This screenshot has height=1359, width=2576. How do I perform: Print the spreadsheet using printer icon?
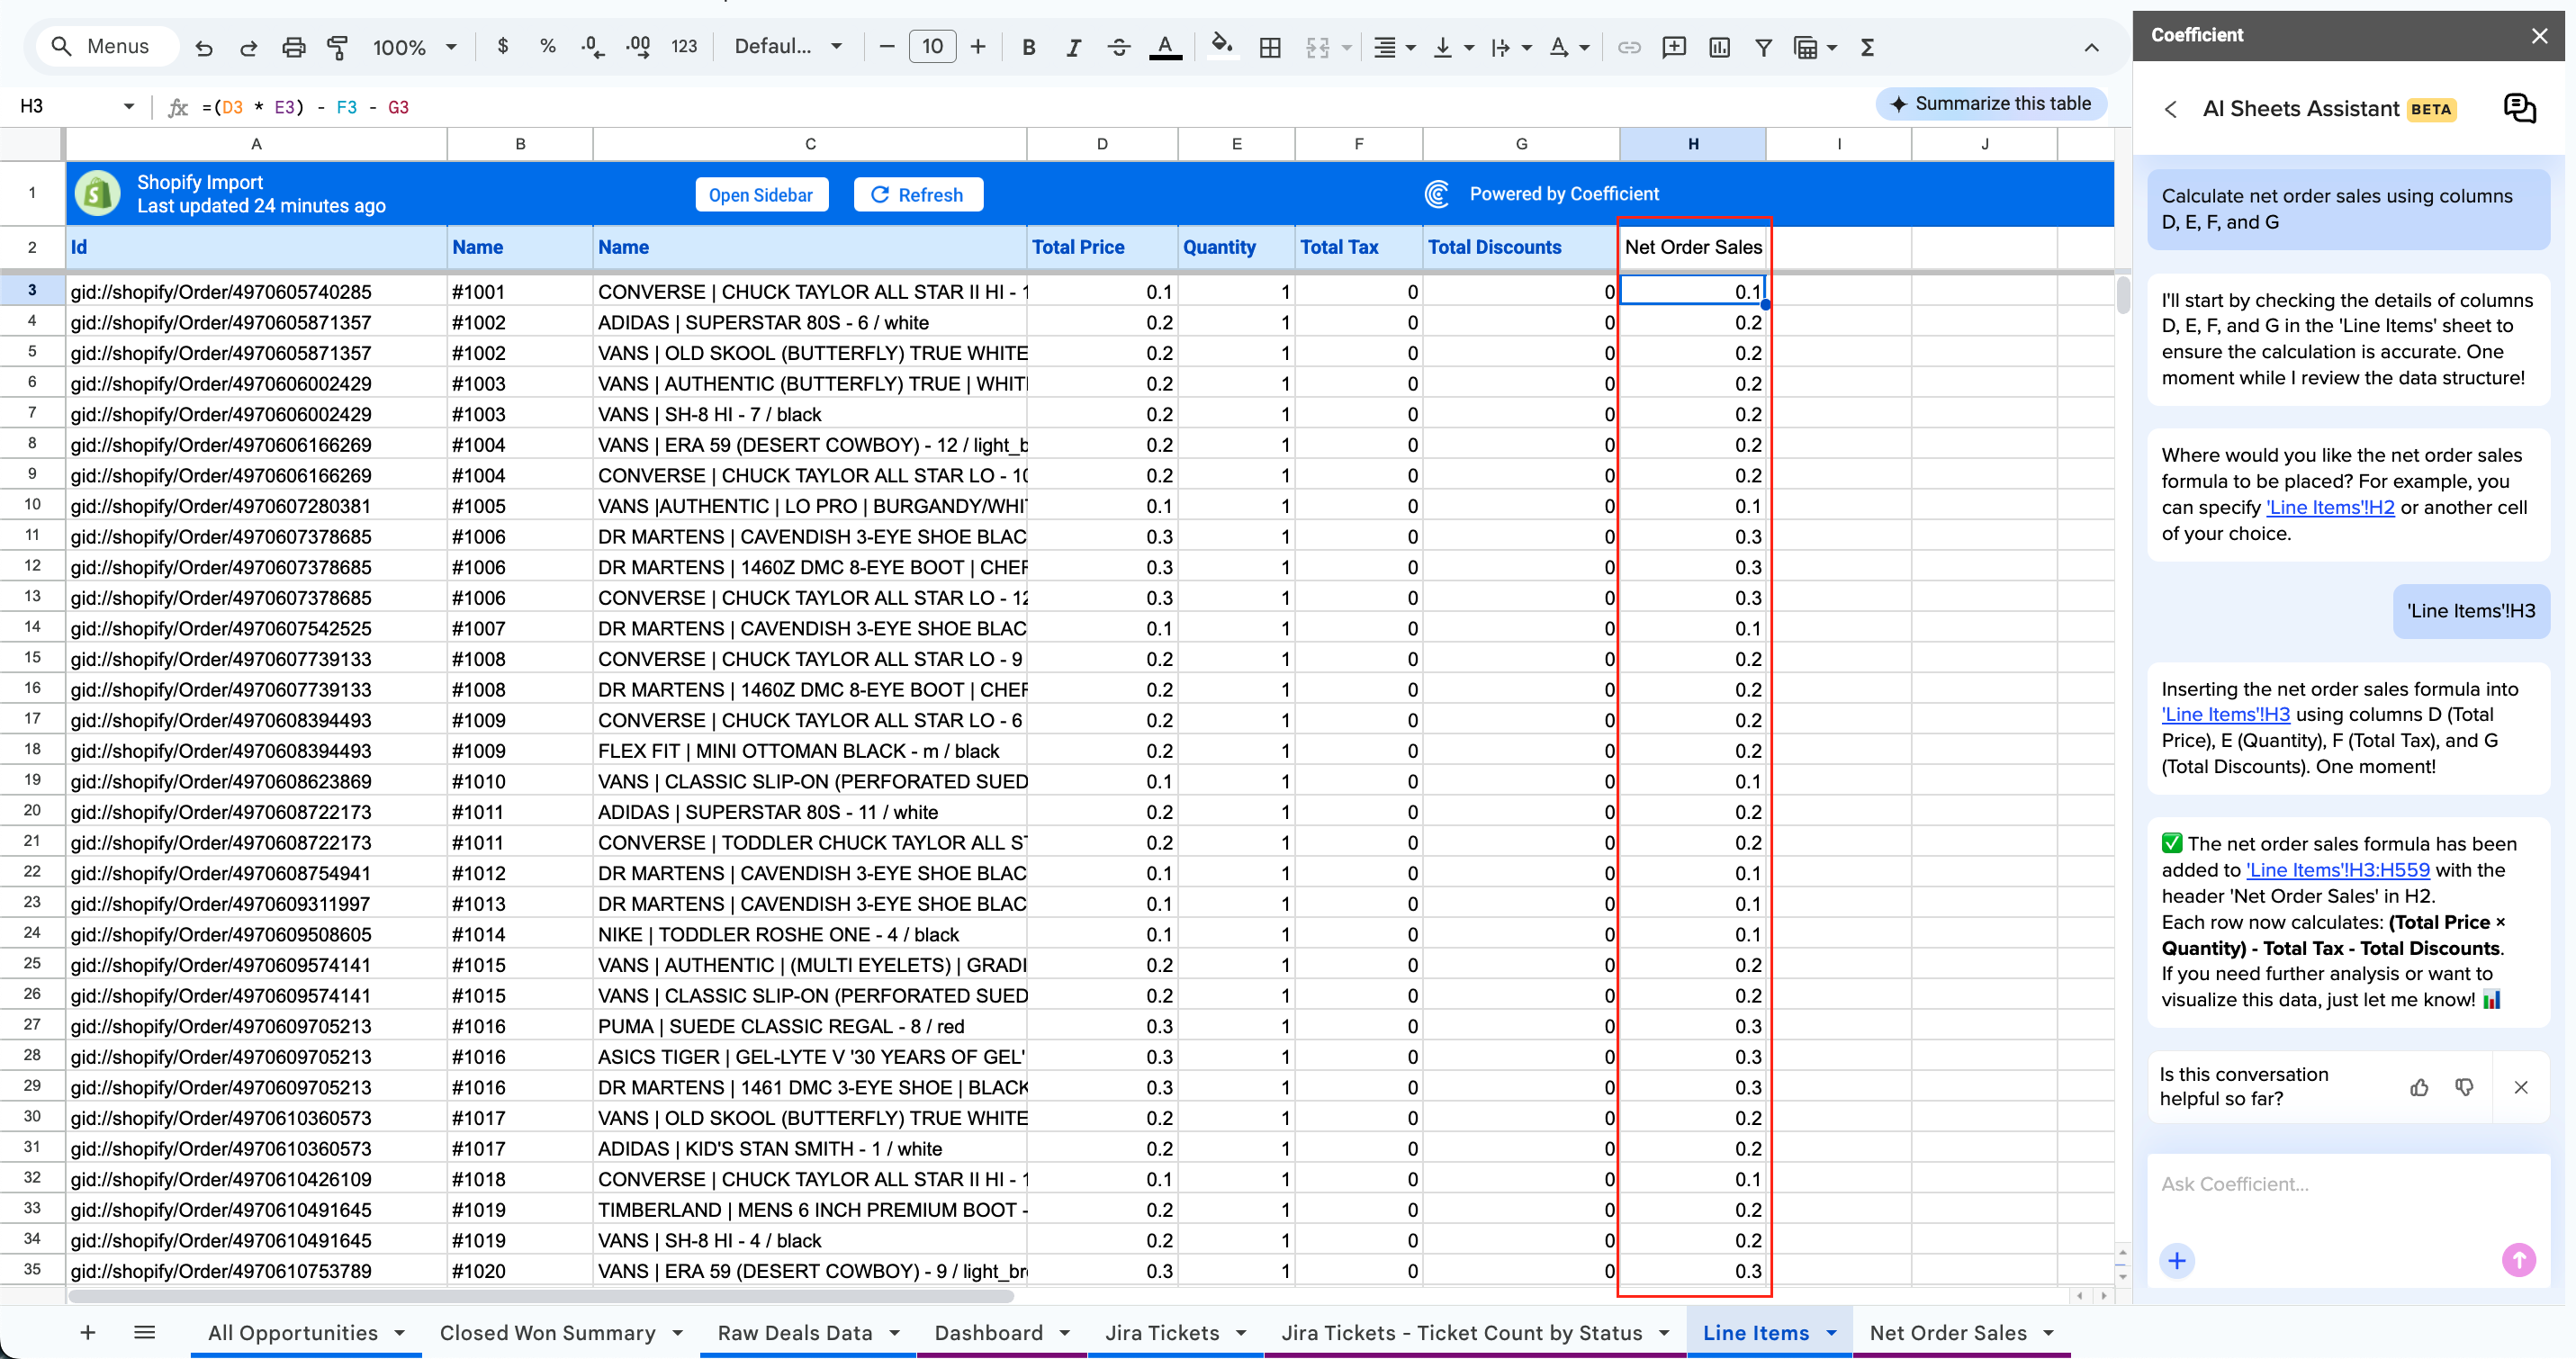293,47
